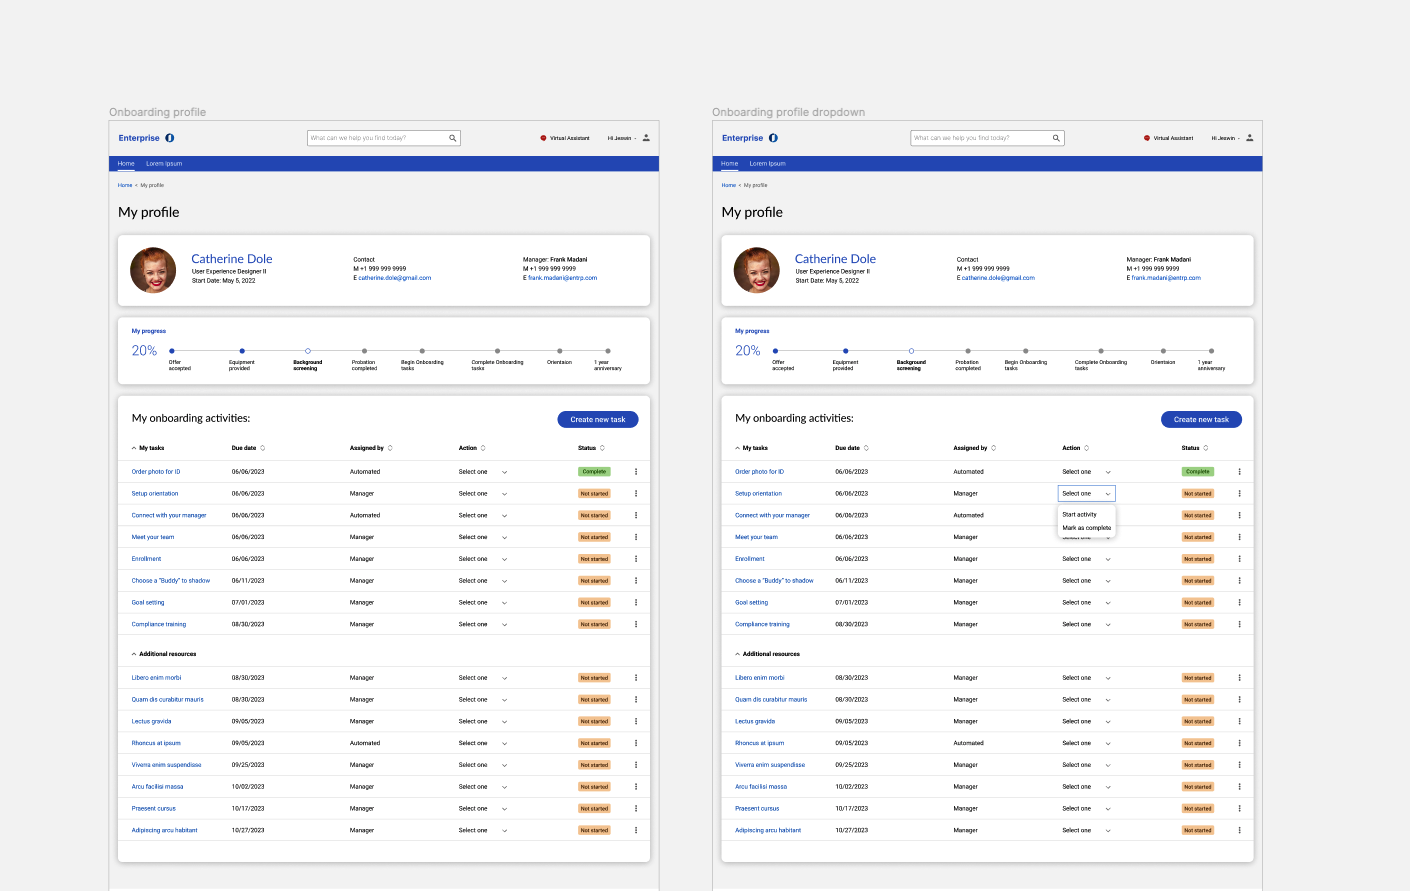
Task: Open kebab menu for Lectus gravida, dropdown frame
Action: pos(1239,721)
